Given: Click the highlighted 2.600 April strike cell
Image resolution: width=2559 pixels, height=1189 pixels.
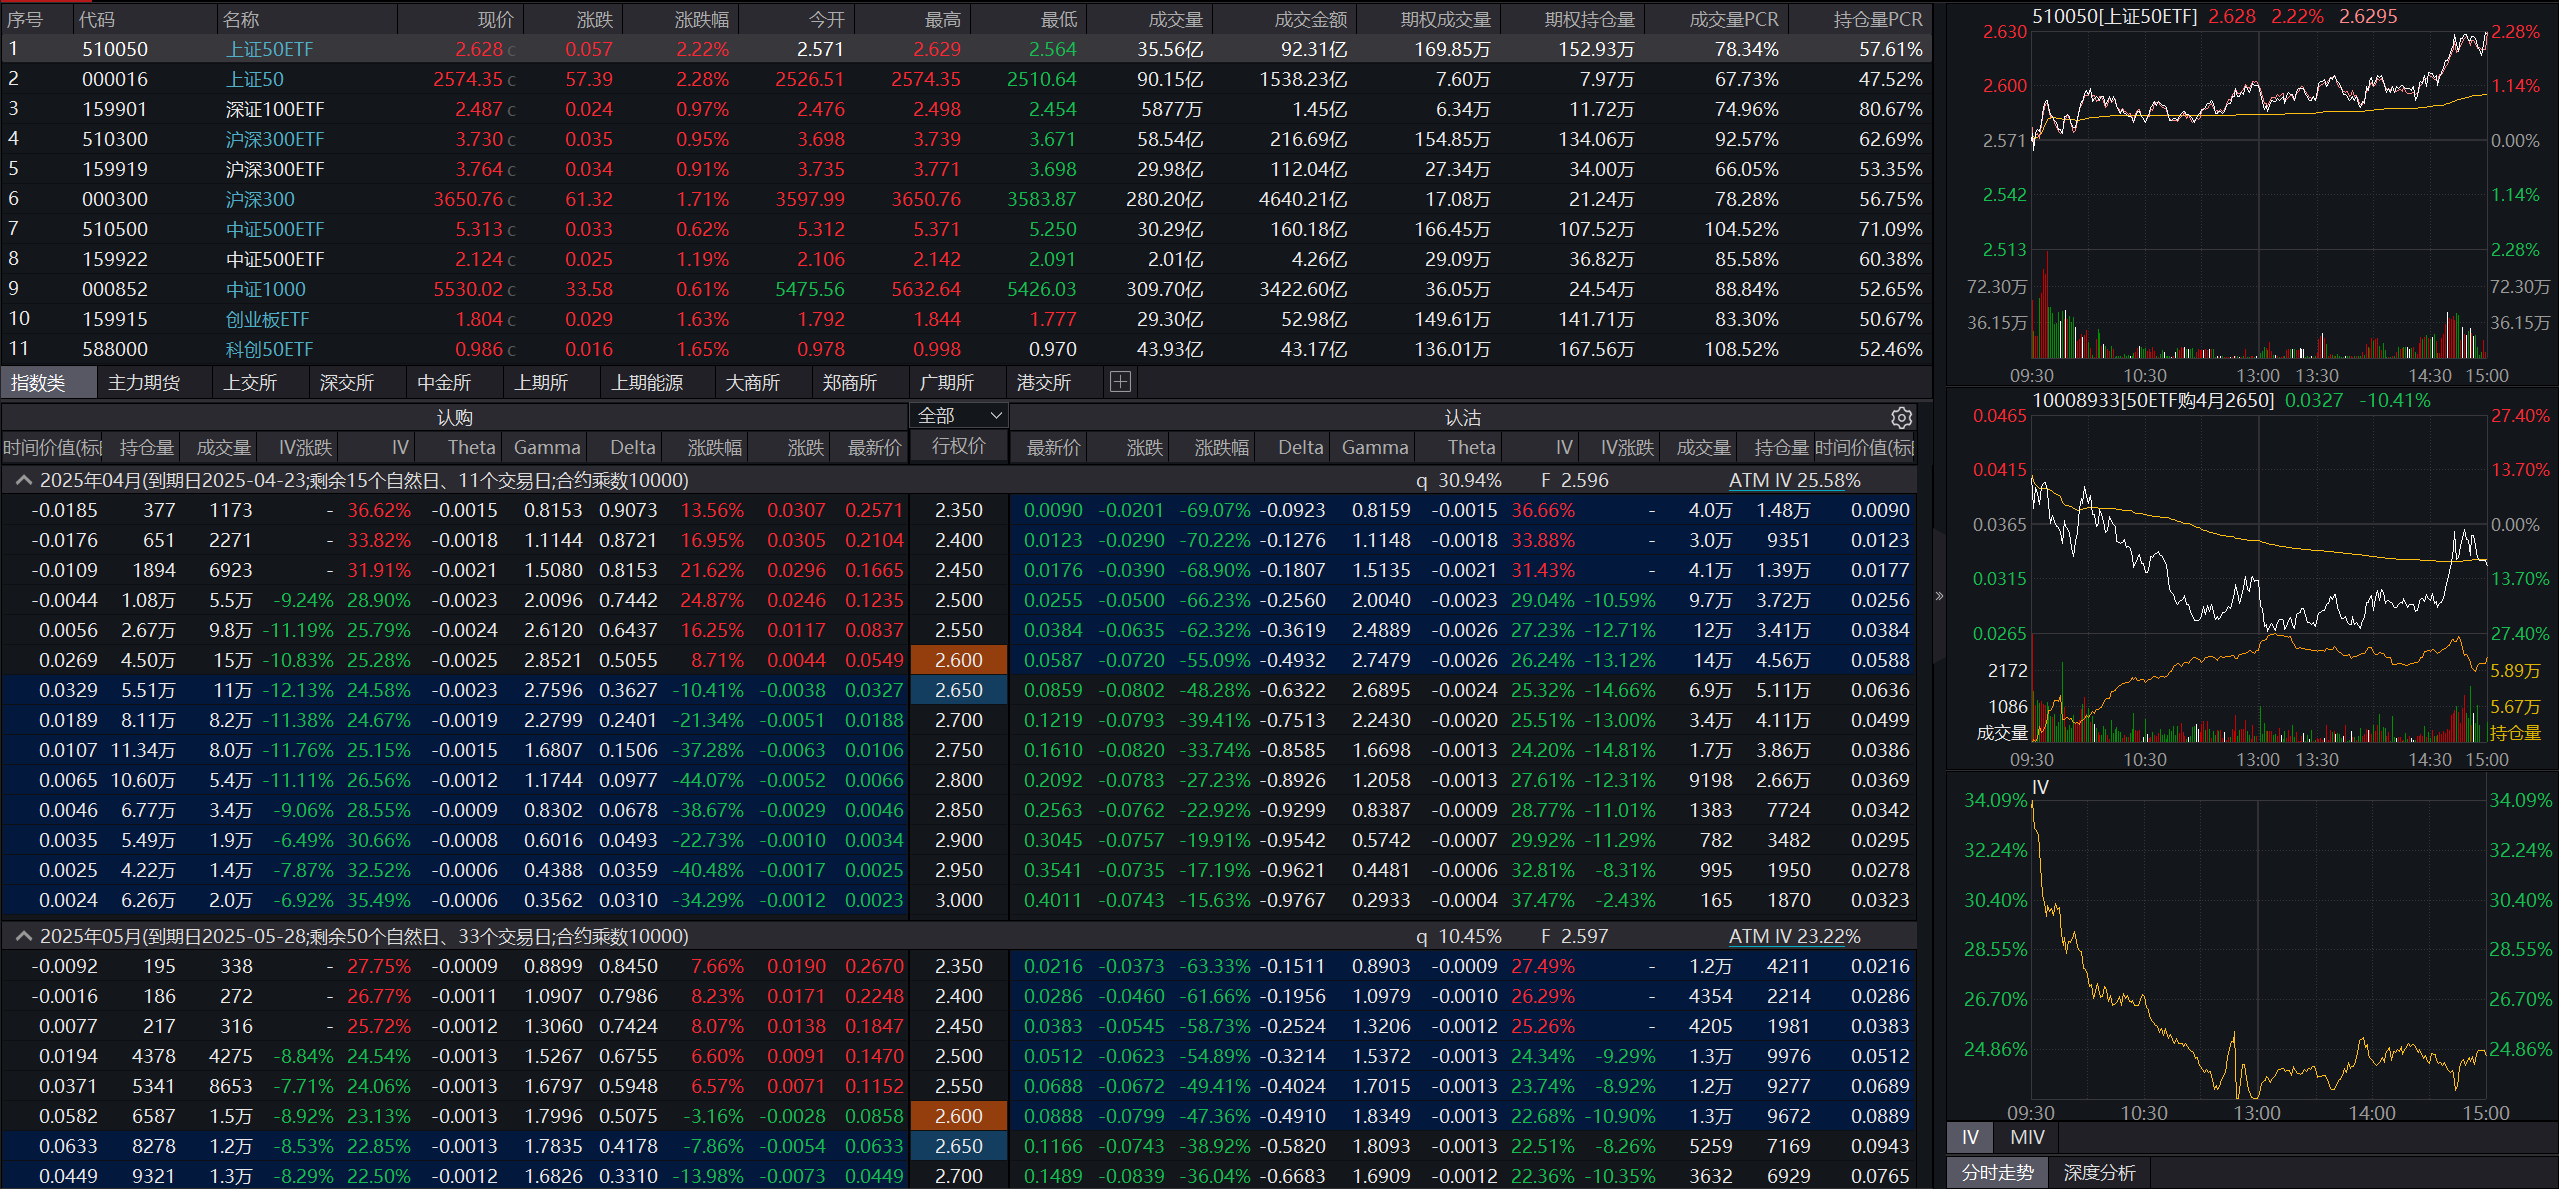Looking at the screenshot, I should pos(958,661).
